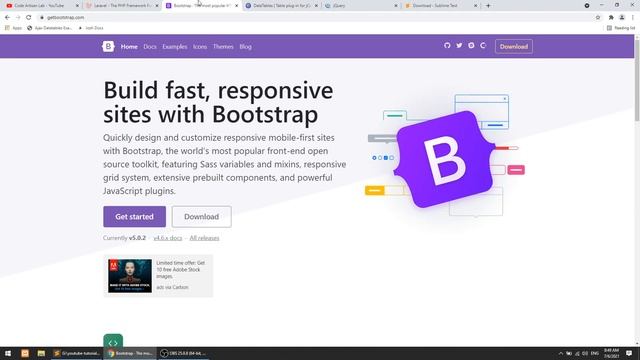Close the jQuery browser tab

click(396, 6)
